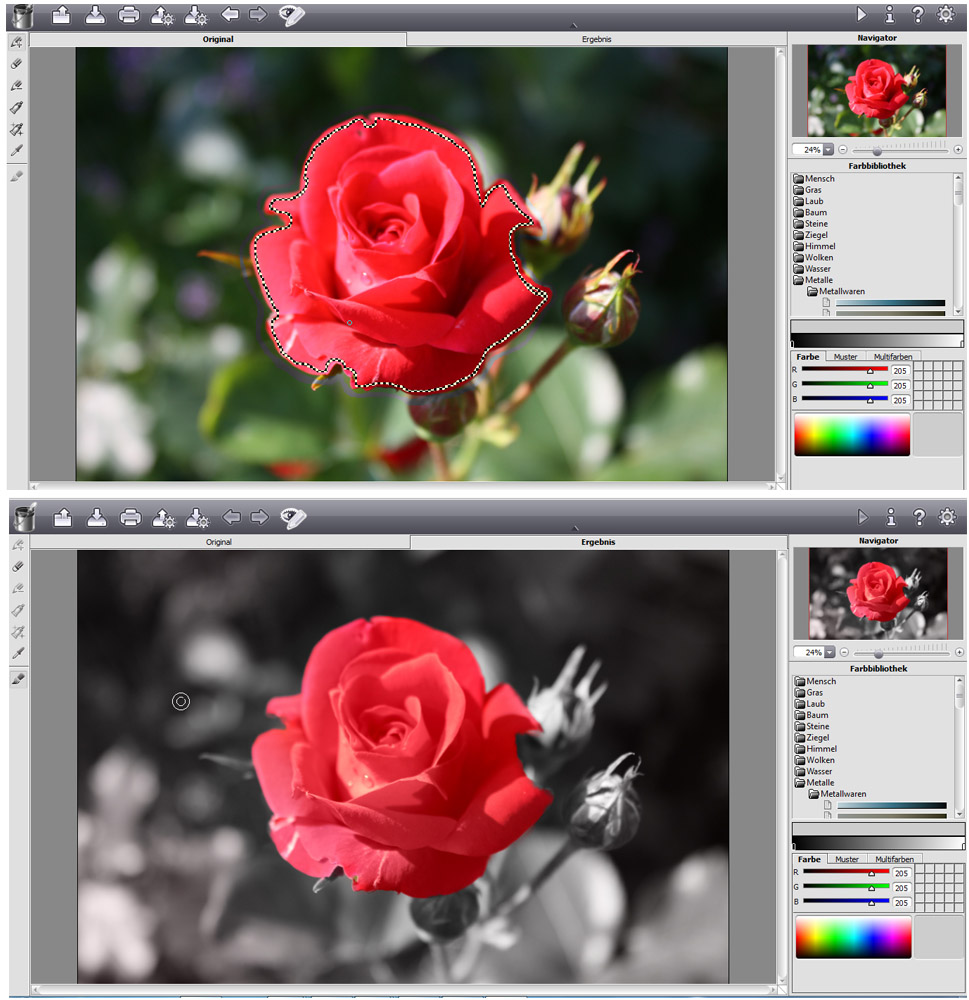Pick a color from lower window's spectrum
Screen dimensions: 969x1000
[x=853, y=938]
